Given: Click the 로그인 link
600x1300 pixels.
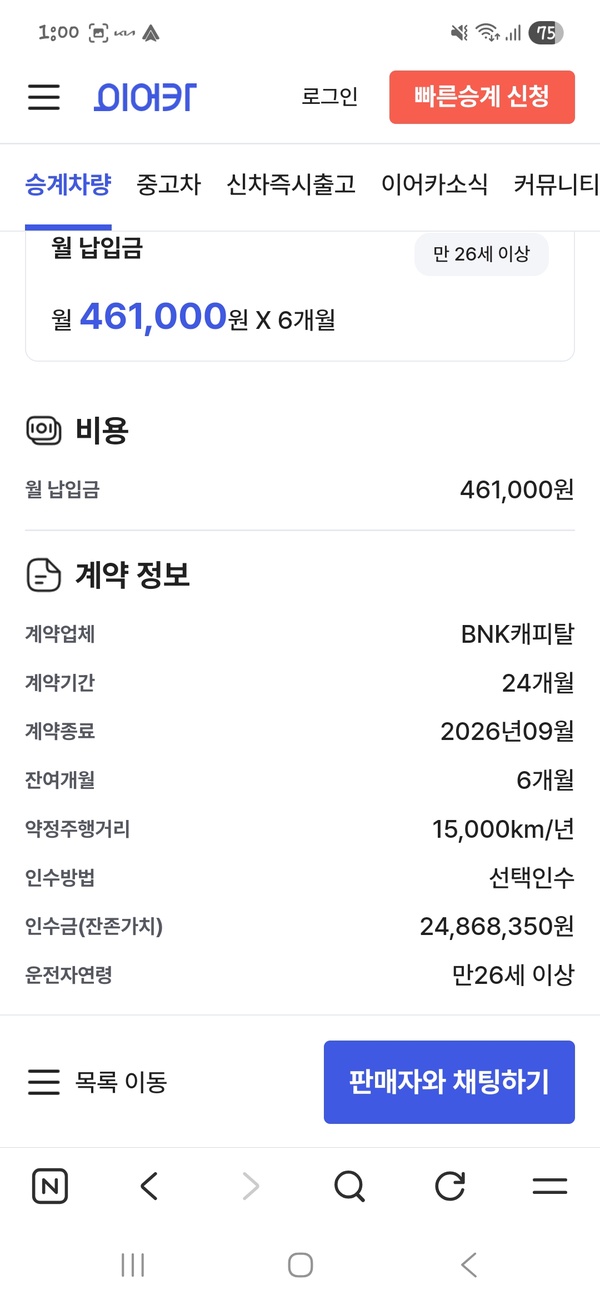Looking at the screenshot, I should pos(329,97).
